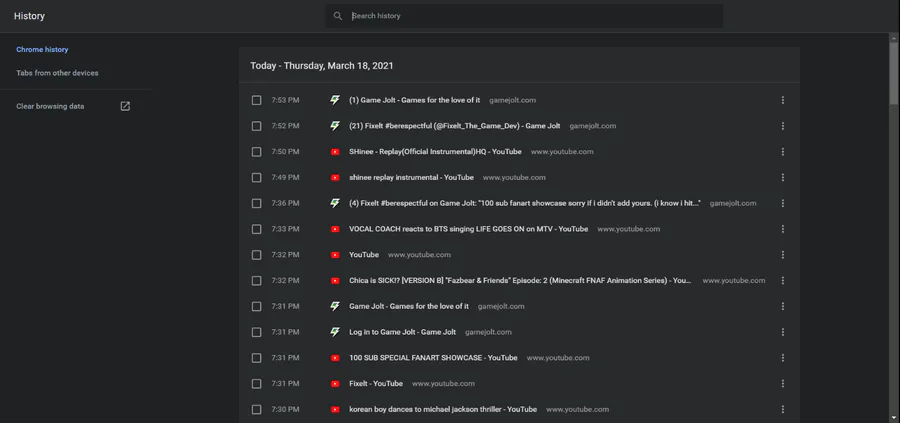Check the 7:36 PM Game Jolt fanart post entry

pyautogui.click(x=257, y=203)
